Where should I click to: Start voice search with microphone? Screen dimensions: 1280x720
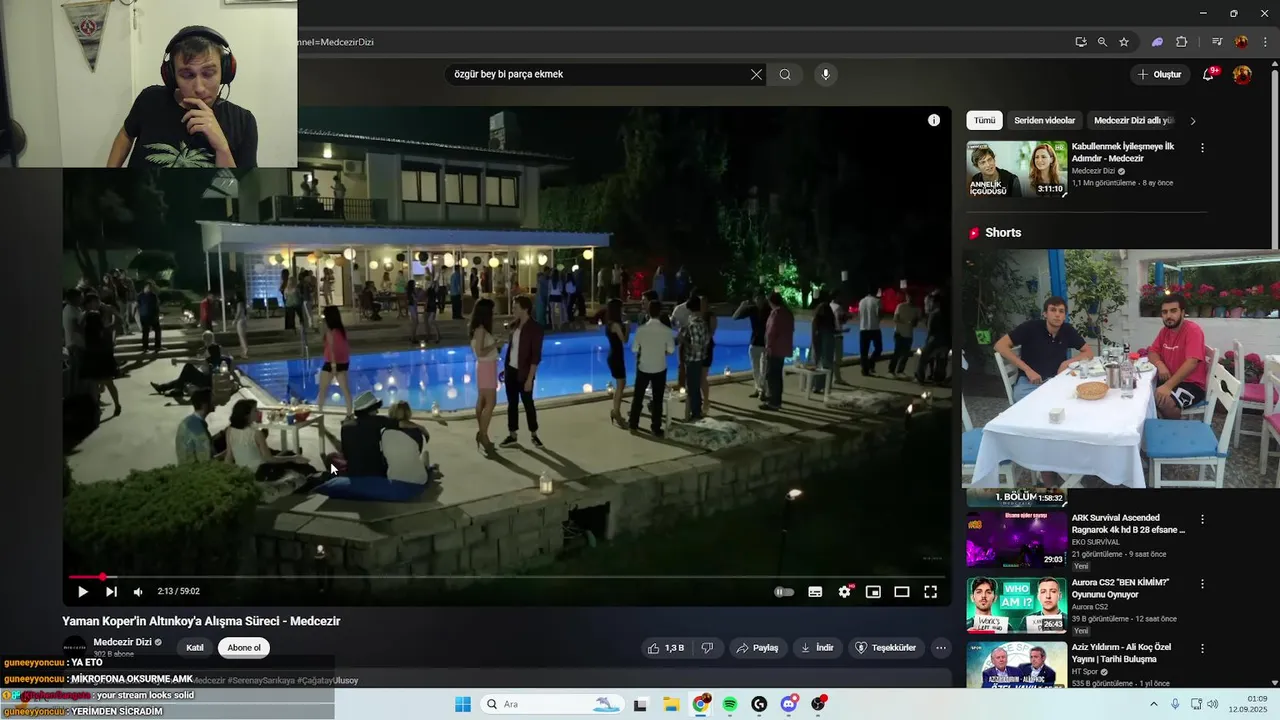click(825, 74)
